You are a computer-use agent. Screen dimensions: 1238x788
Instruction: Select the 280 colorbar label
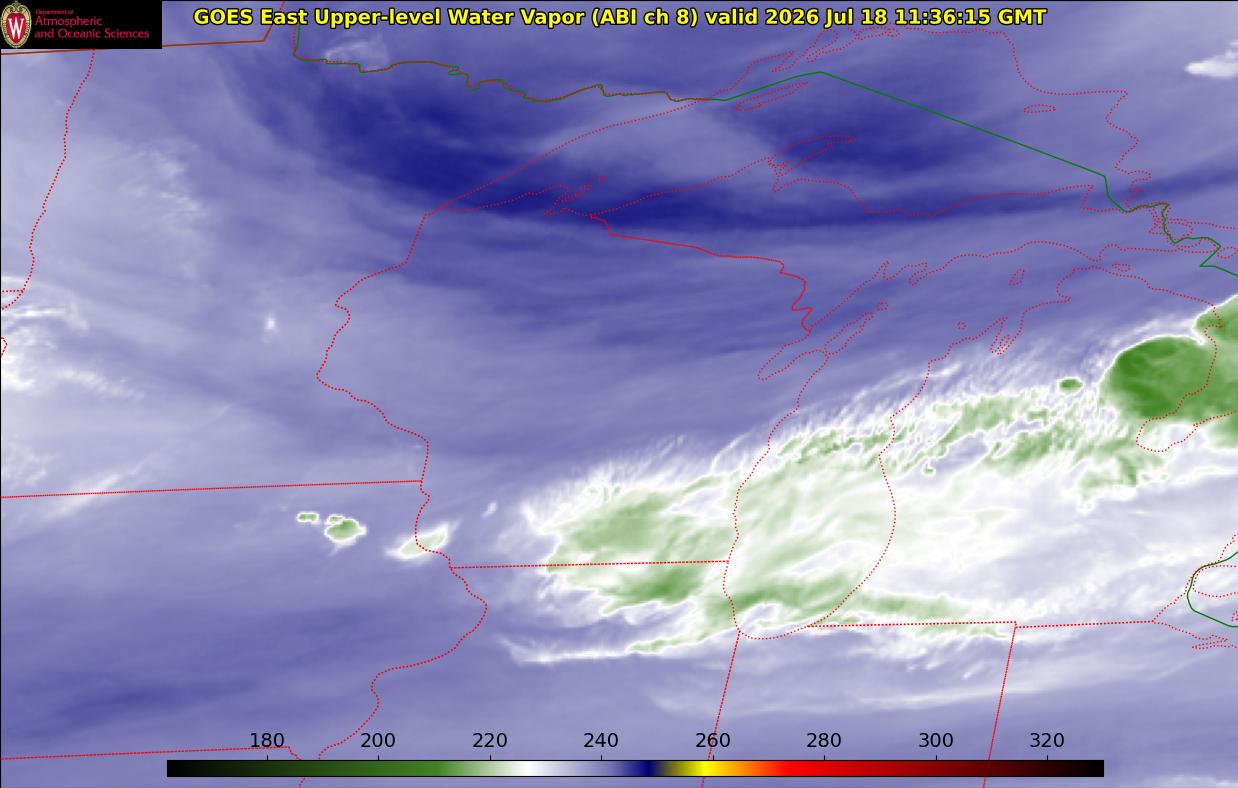pos(824,741)
